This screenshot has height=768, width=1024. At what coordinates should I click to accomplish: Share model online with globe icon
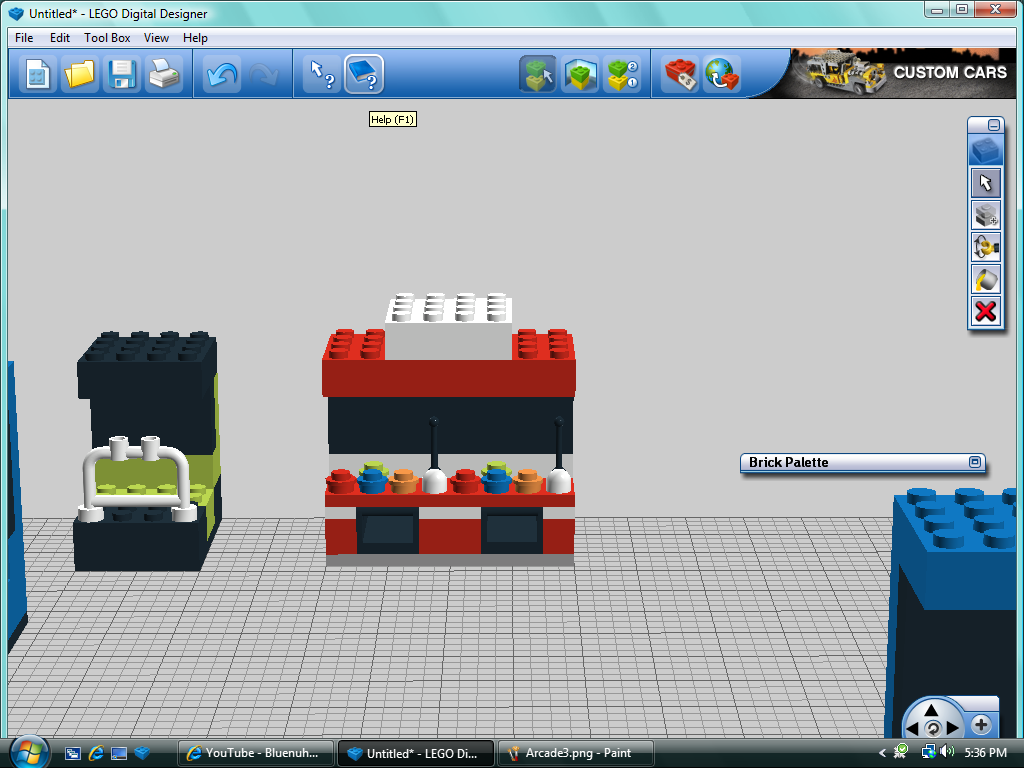722,74
